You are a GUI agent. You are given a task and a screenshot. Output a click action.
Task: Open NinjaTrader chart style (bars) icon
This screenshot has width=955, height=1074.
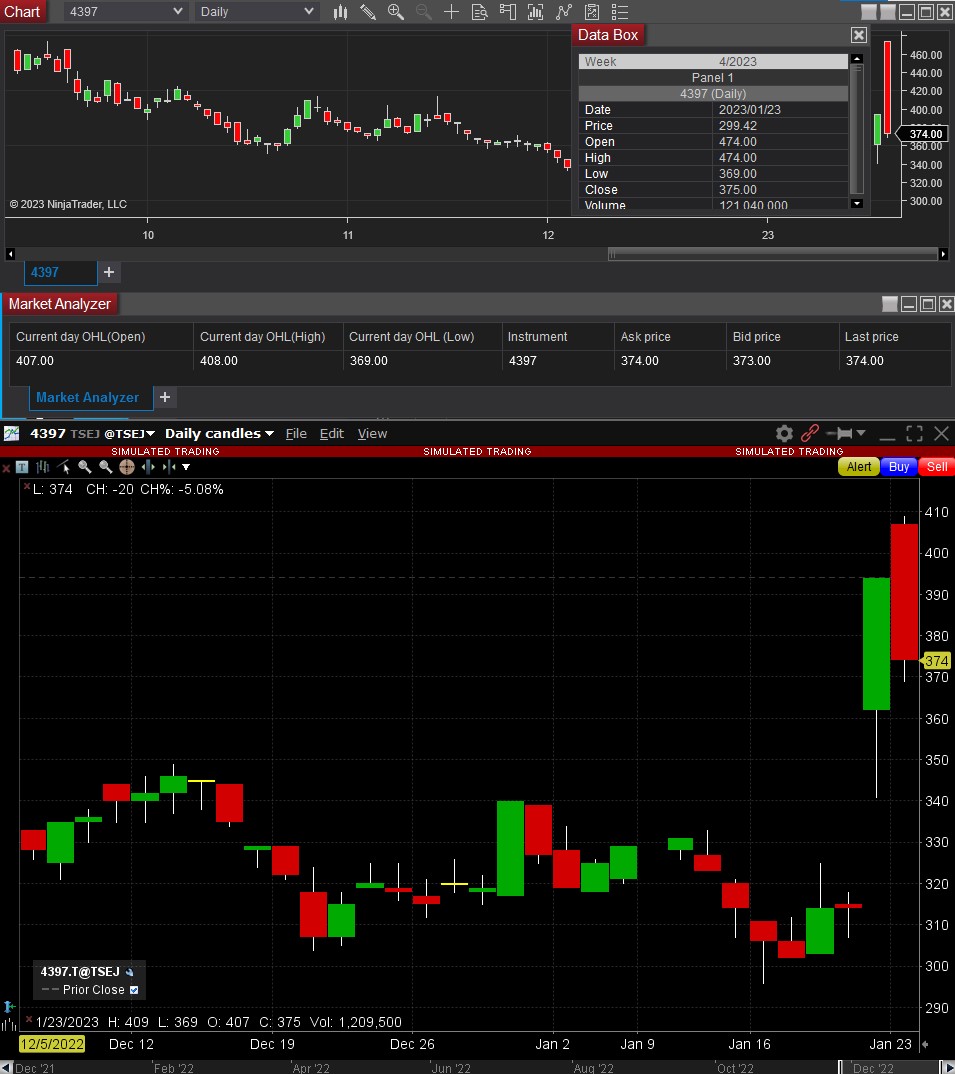[340, 12]
